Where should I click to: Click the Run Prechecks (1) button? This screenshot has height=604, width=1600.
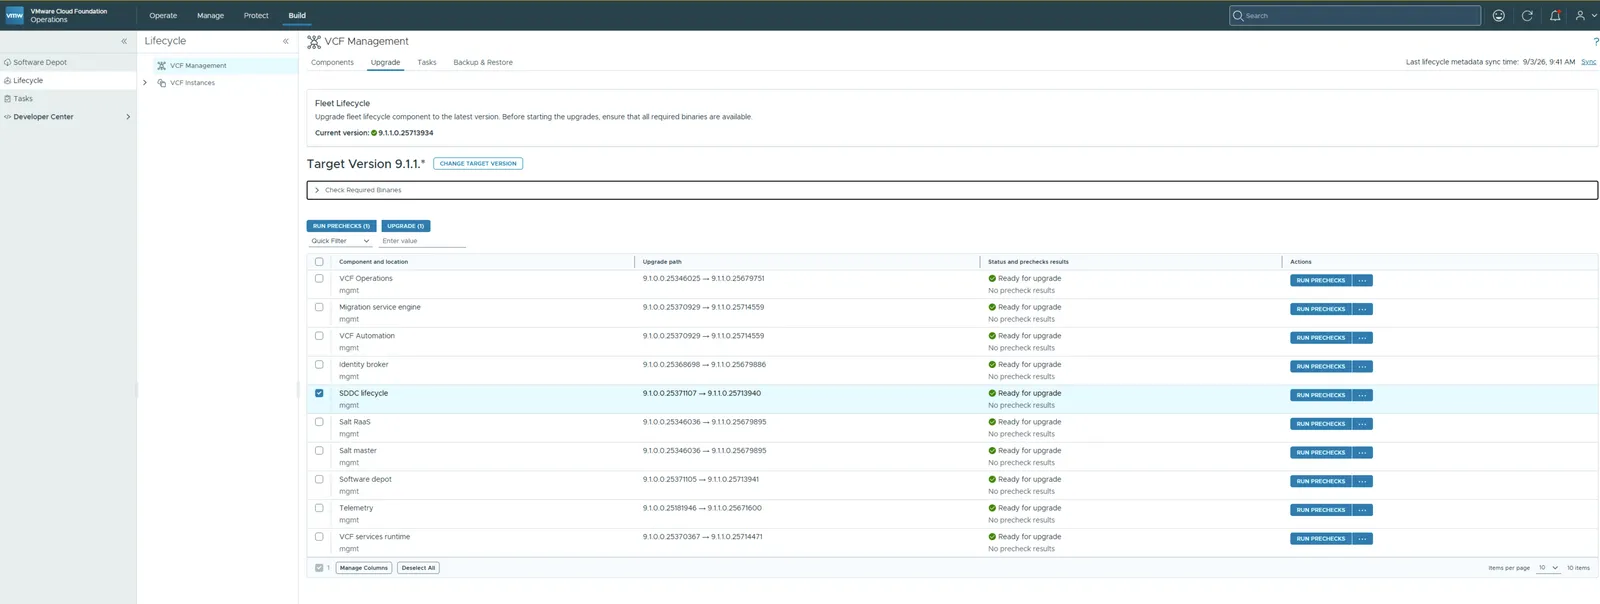[341, 226]
